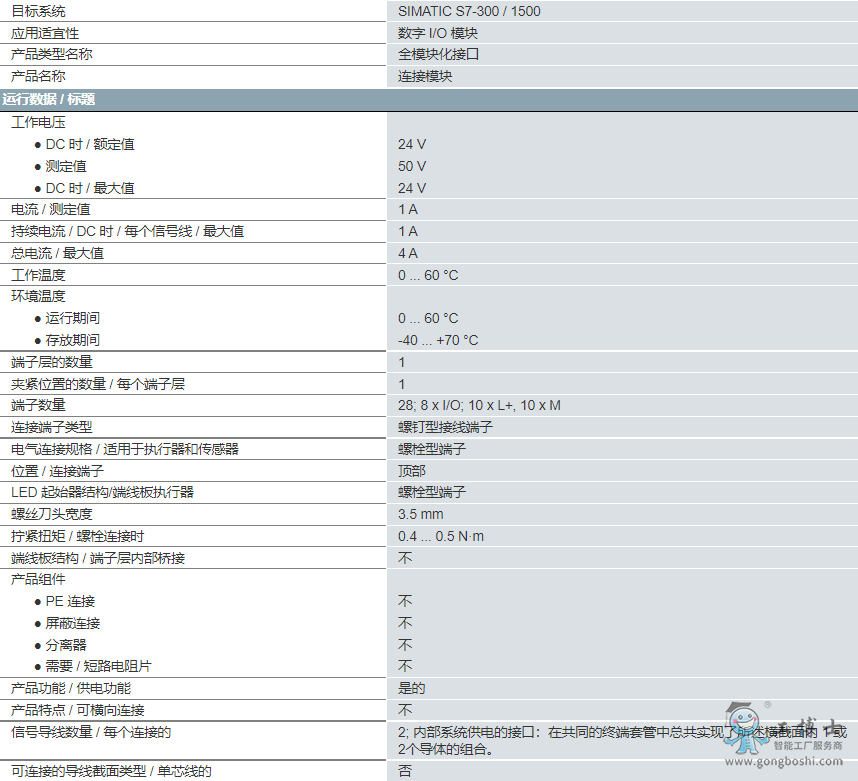The height and width of the screenshot is (781, 858).
Task: Select the 数字 I/O 模块 value cell
Action: pyautogui.click(x=438, y=33)
